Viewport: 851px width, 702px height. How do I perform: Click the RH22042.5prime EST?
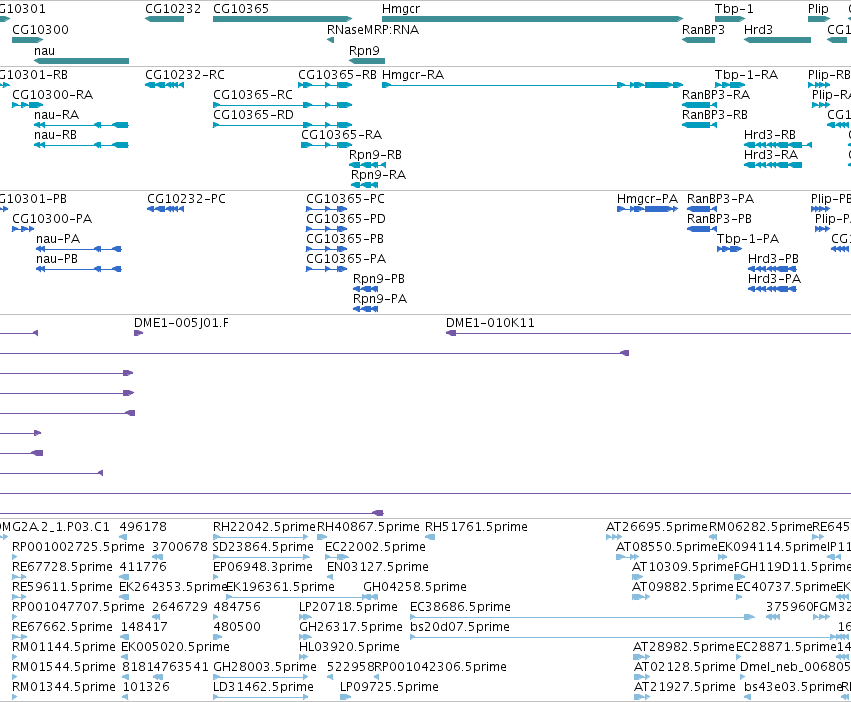click(x=261, y=537)
